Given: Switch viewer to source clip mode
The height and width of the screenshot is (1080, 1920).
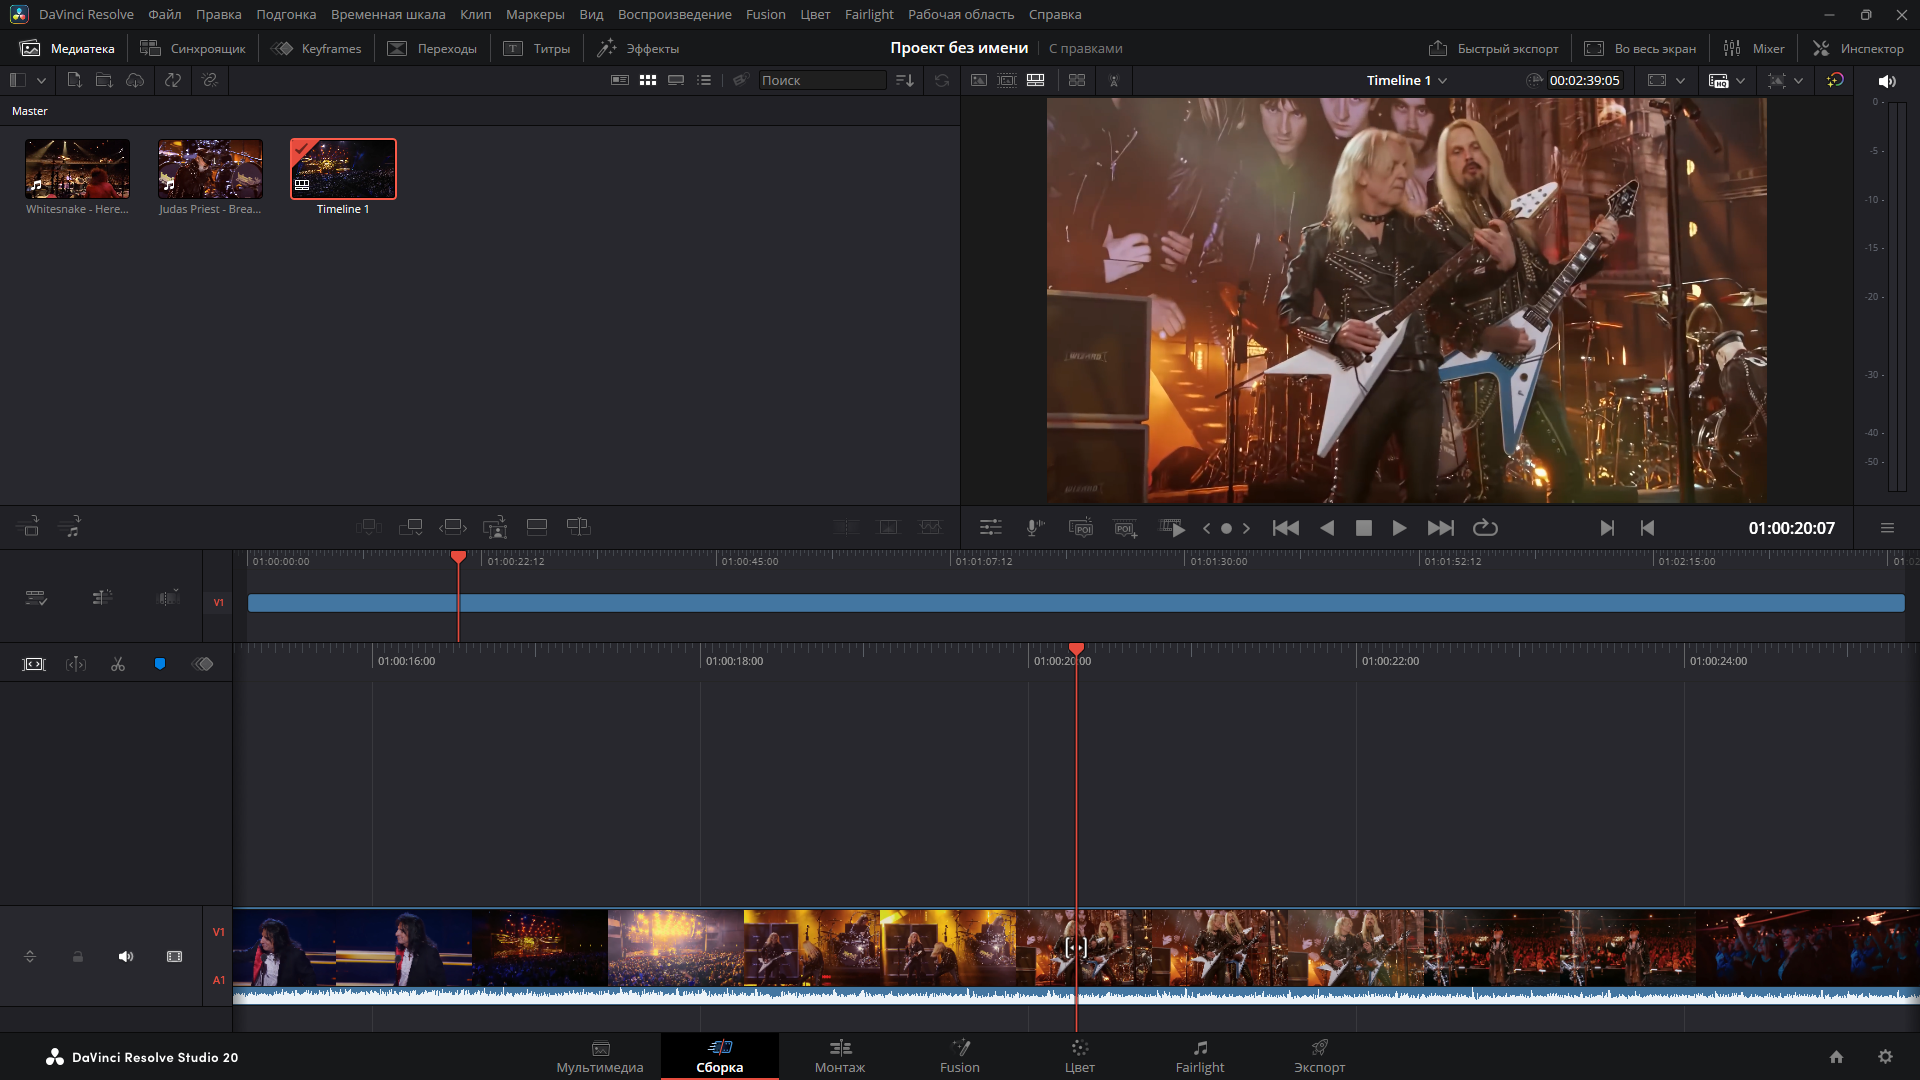Looking at the screenshot, I should [x=979, y=80].
